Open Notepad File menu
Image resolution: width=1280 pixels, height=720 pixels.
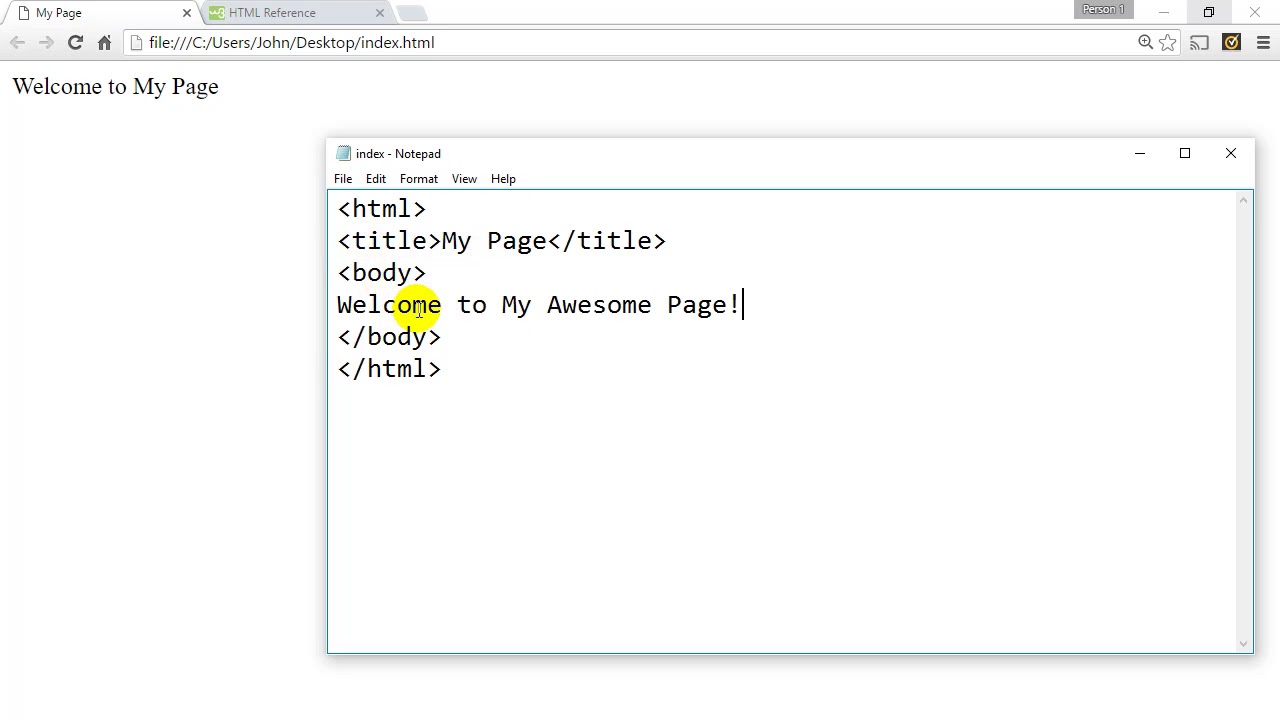point(343,179)
